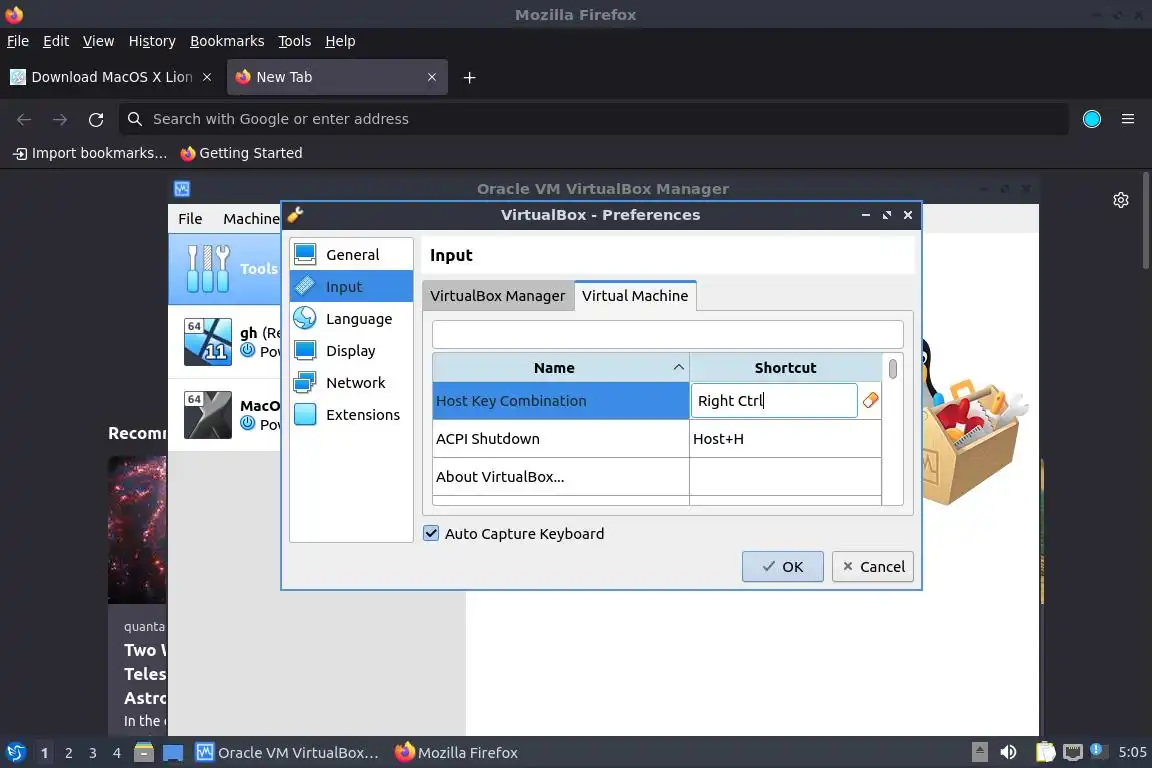Switch to workspace 4

coord(117,753)
